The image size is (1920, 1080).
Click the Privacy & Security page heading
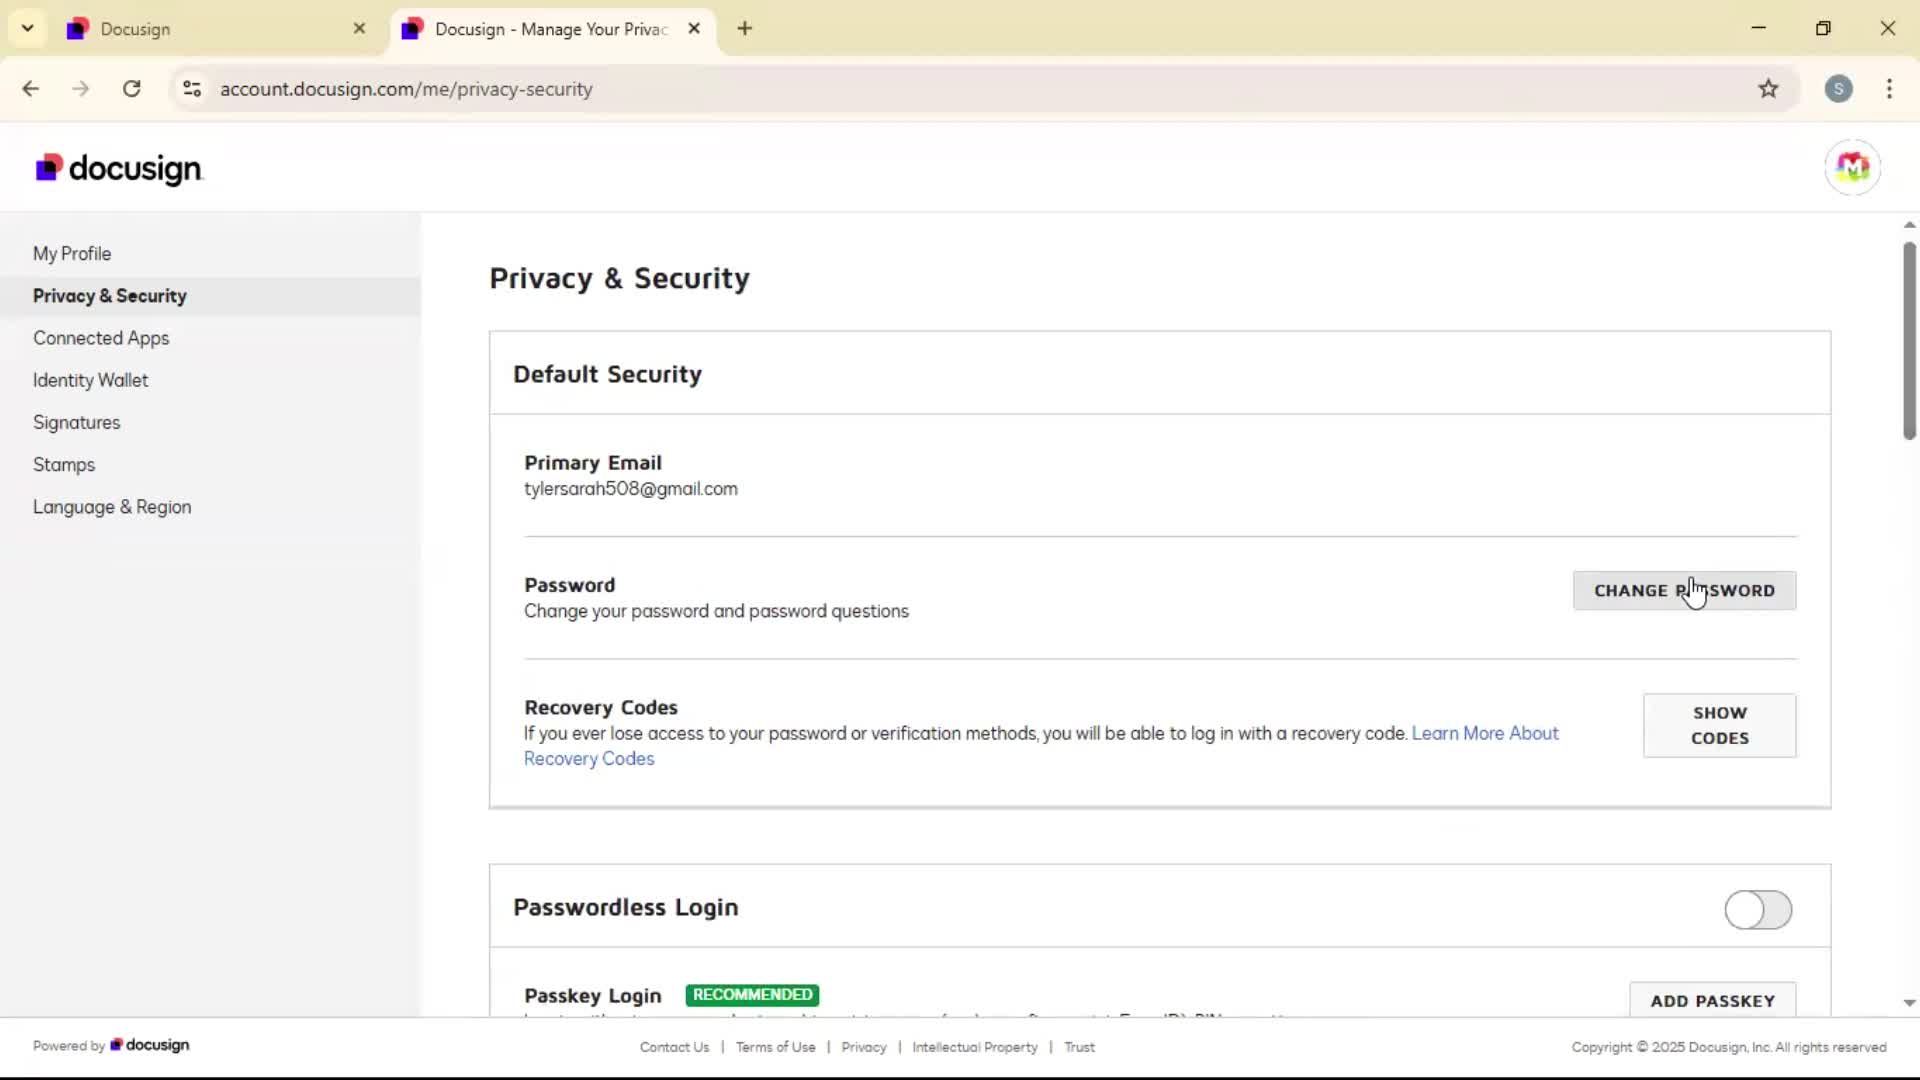click(619, 278)
